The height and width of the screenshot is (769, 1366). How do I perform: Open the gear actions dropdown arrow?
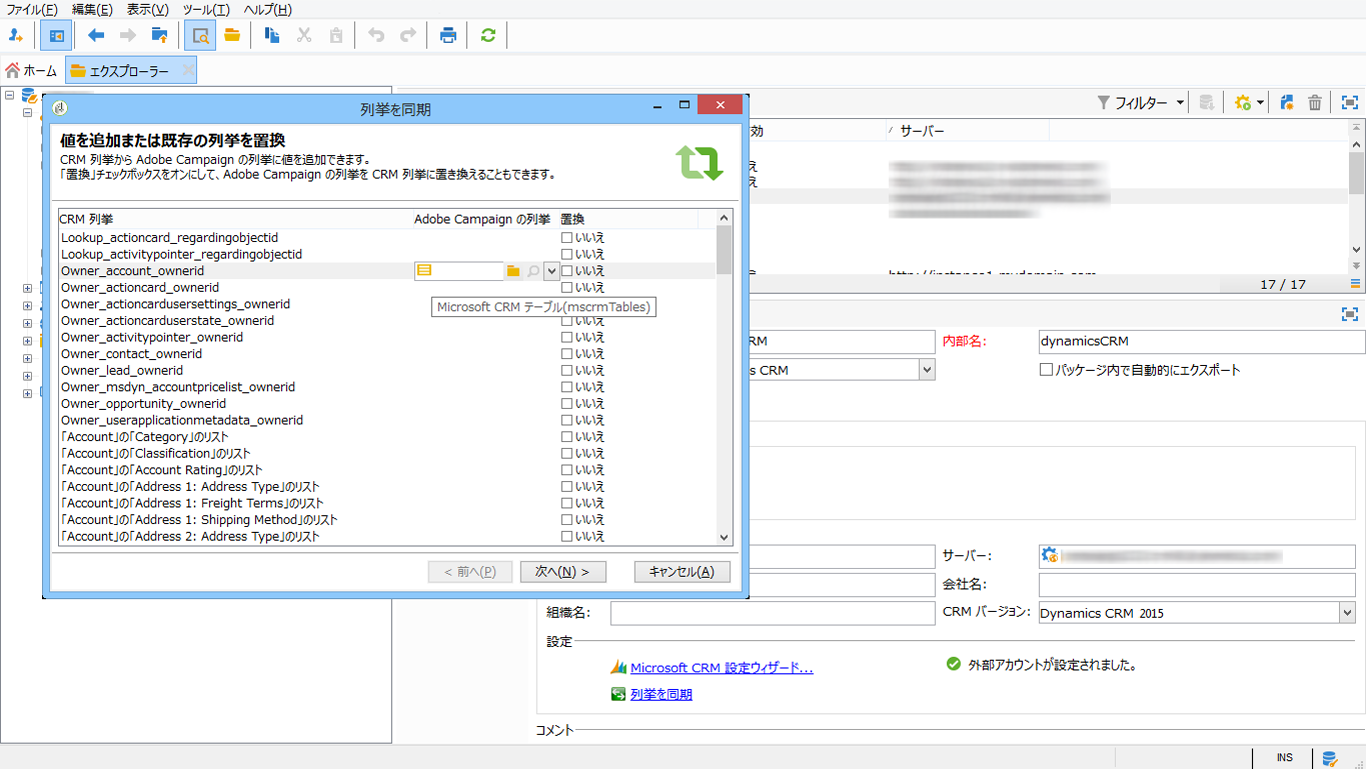(x=1261, y=102)
